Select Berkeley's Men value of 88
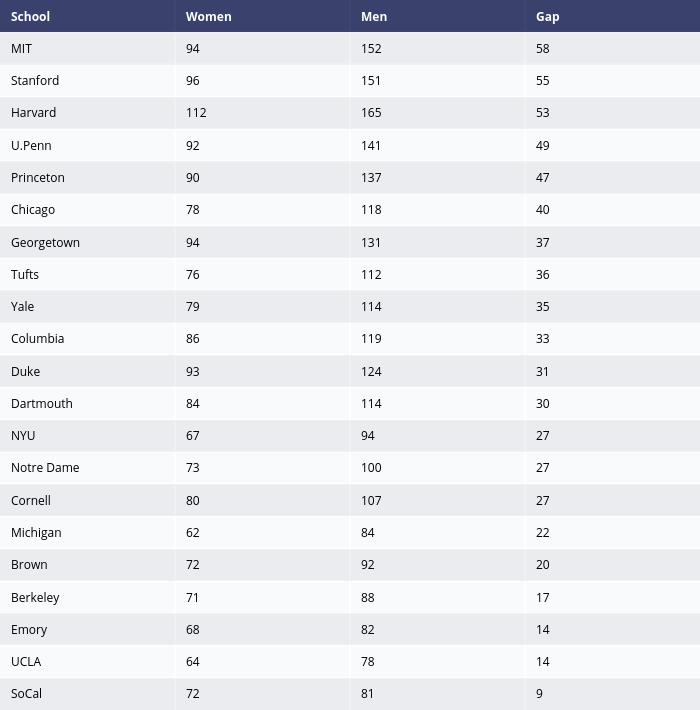Viewport: 700px width, 710px height. 368,597
